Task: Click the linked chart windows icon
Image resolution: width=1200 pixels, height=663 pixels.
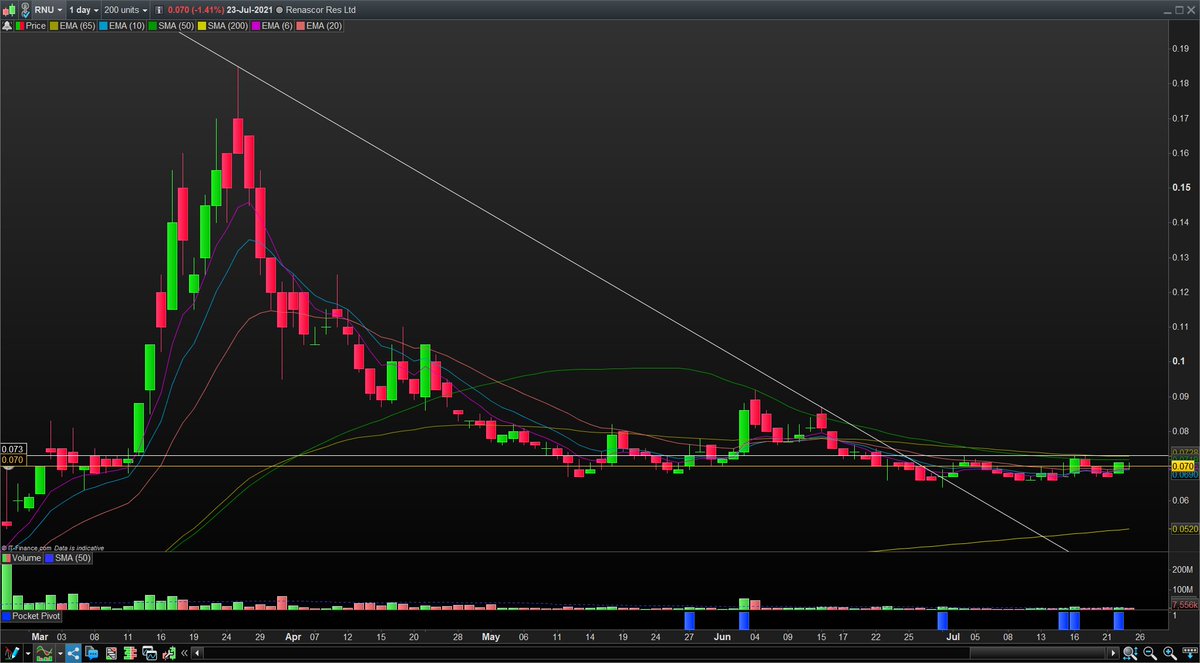Action: coord(149,652)
